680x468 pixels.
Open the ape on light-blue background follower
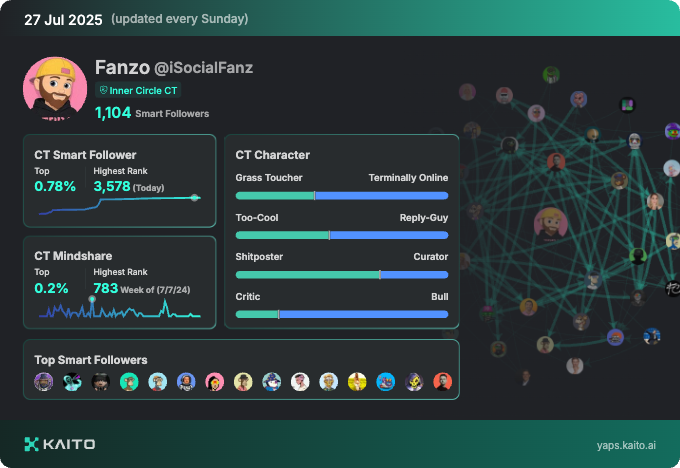click(x=158, y=382)
